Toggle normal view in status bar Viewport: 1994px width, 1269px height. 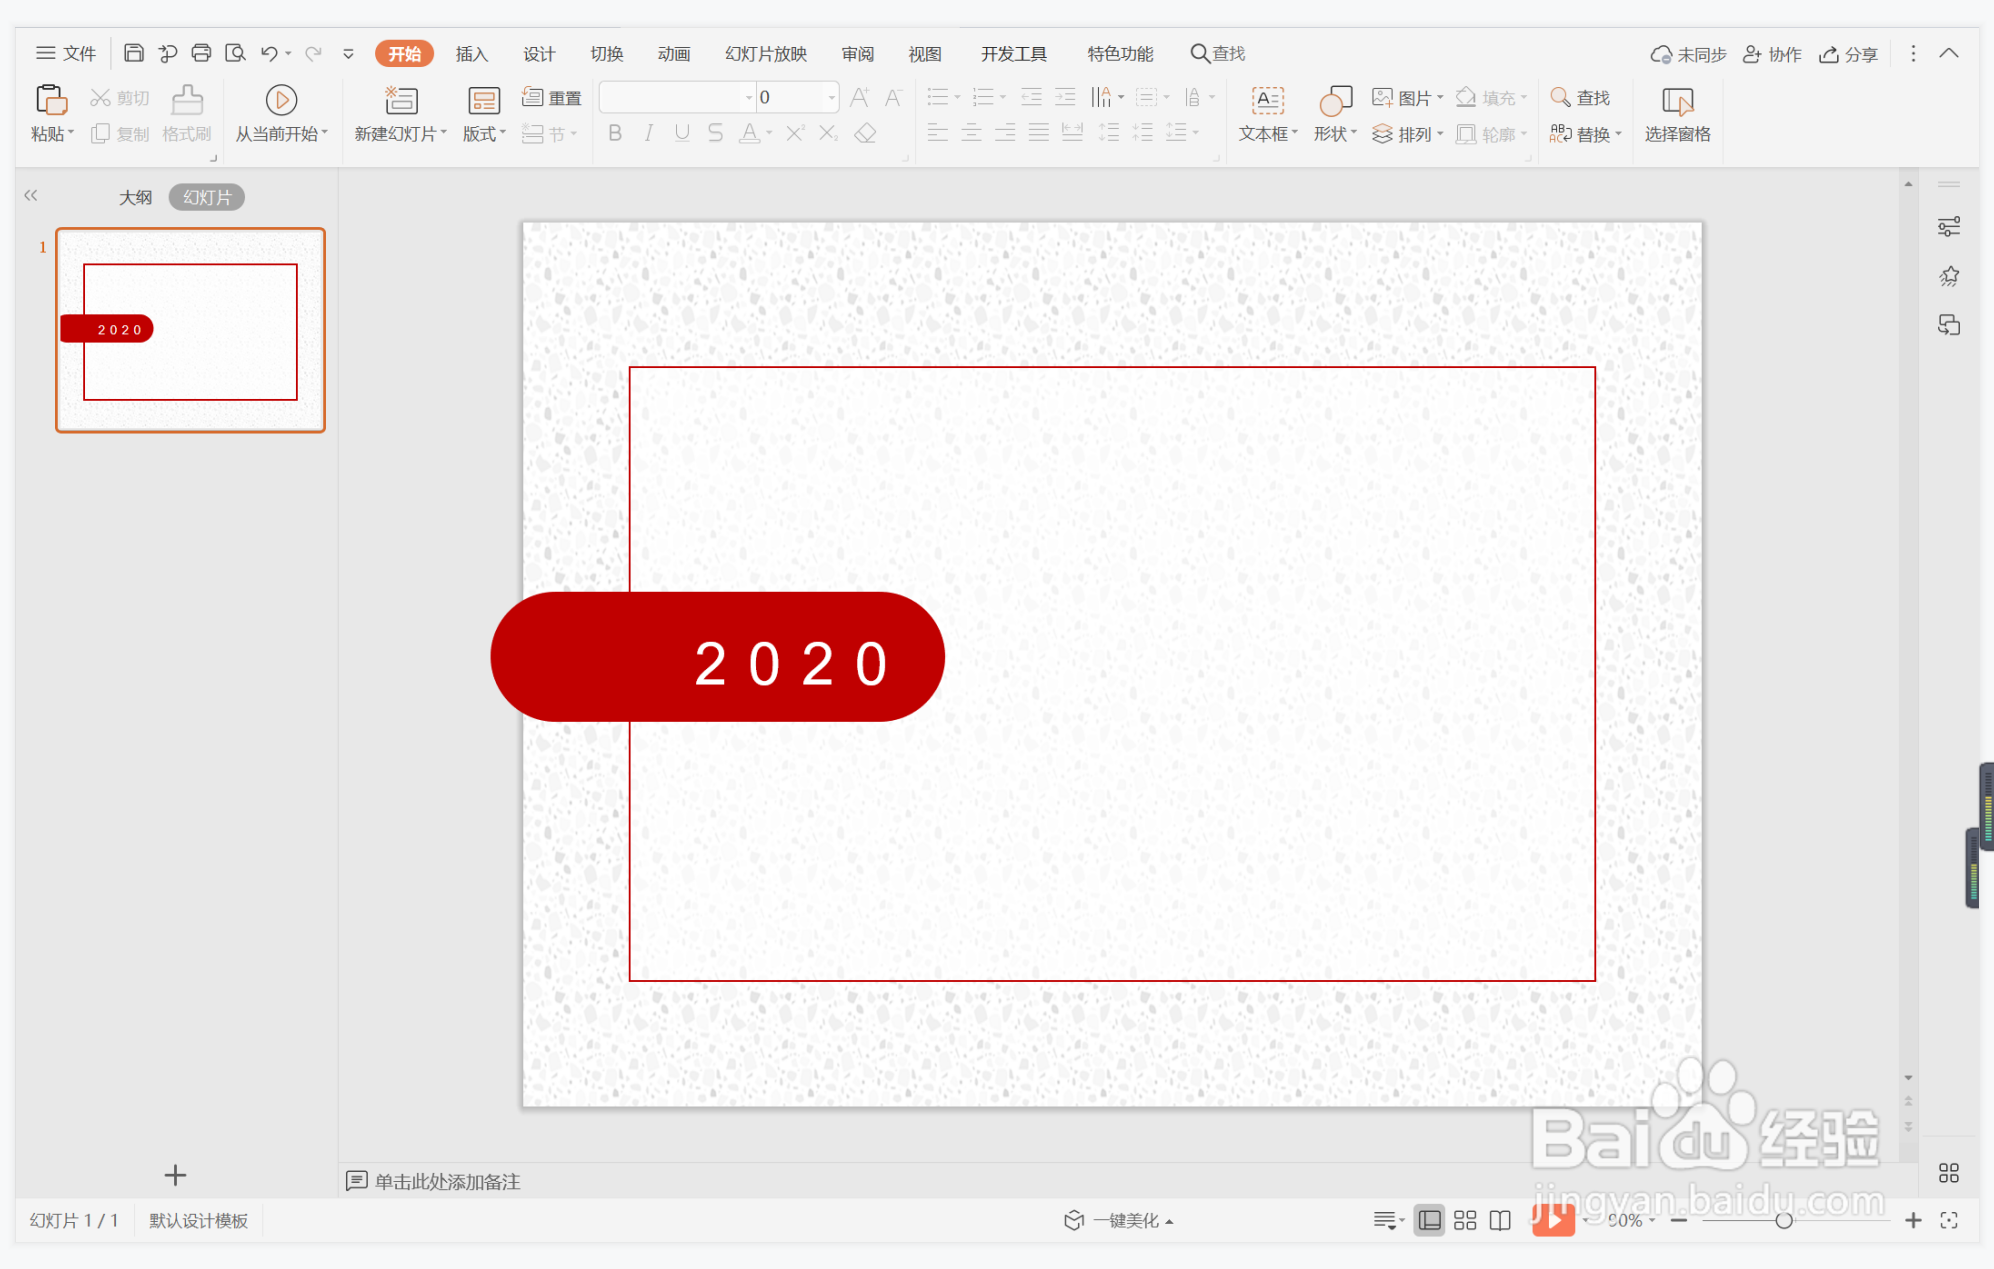(1430, 1220)
